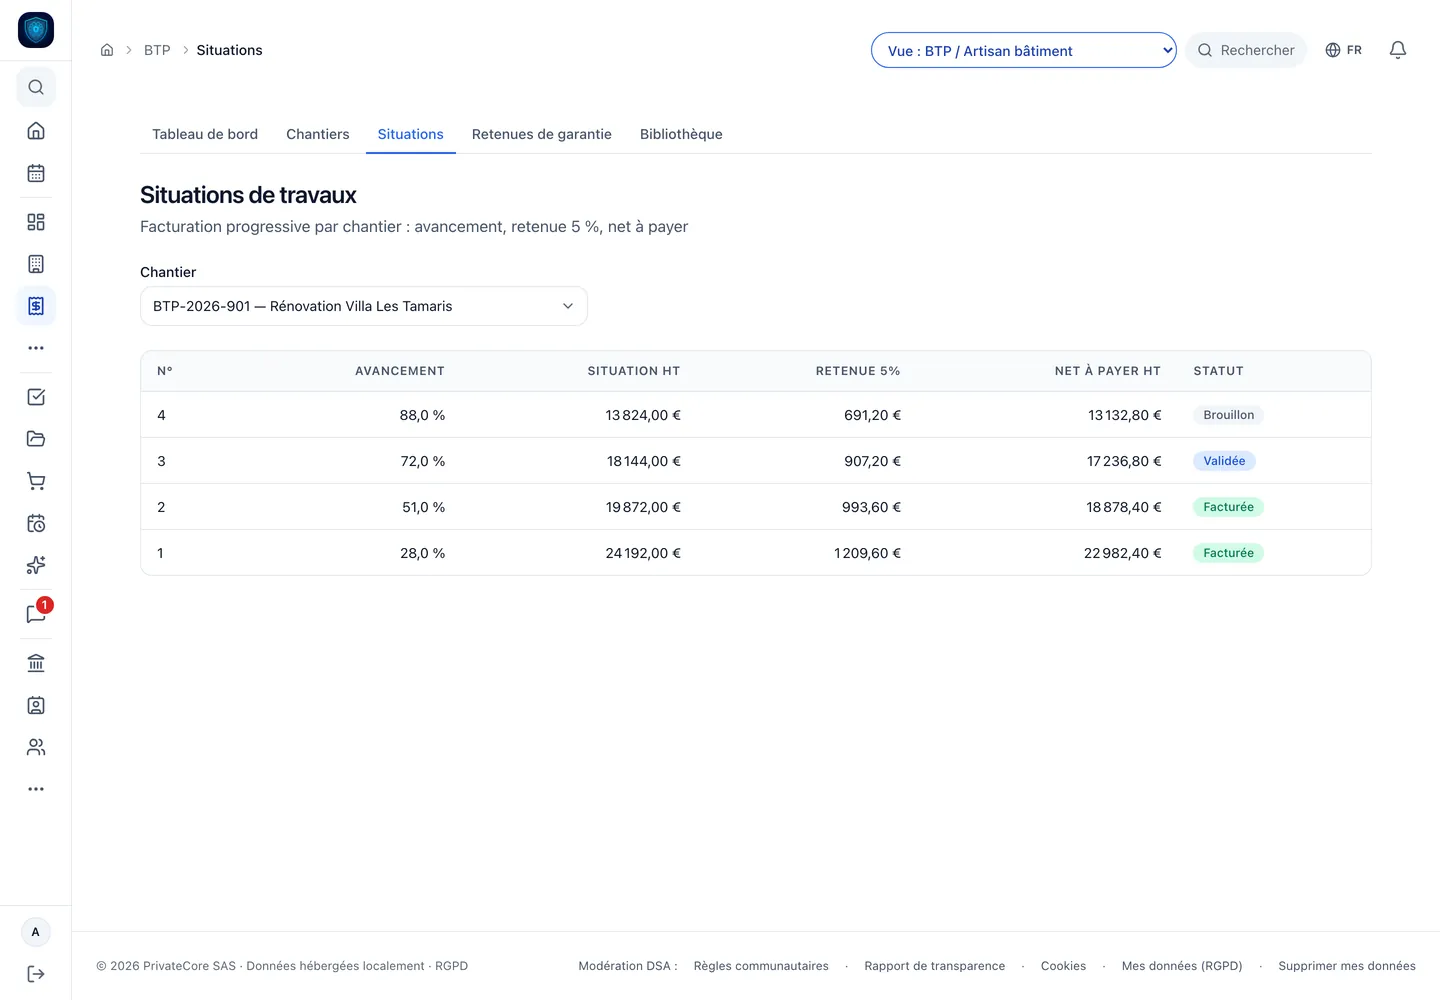
Task: Open the Bibliothèque tab
Action: click(x=681, y=134)
